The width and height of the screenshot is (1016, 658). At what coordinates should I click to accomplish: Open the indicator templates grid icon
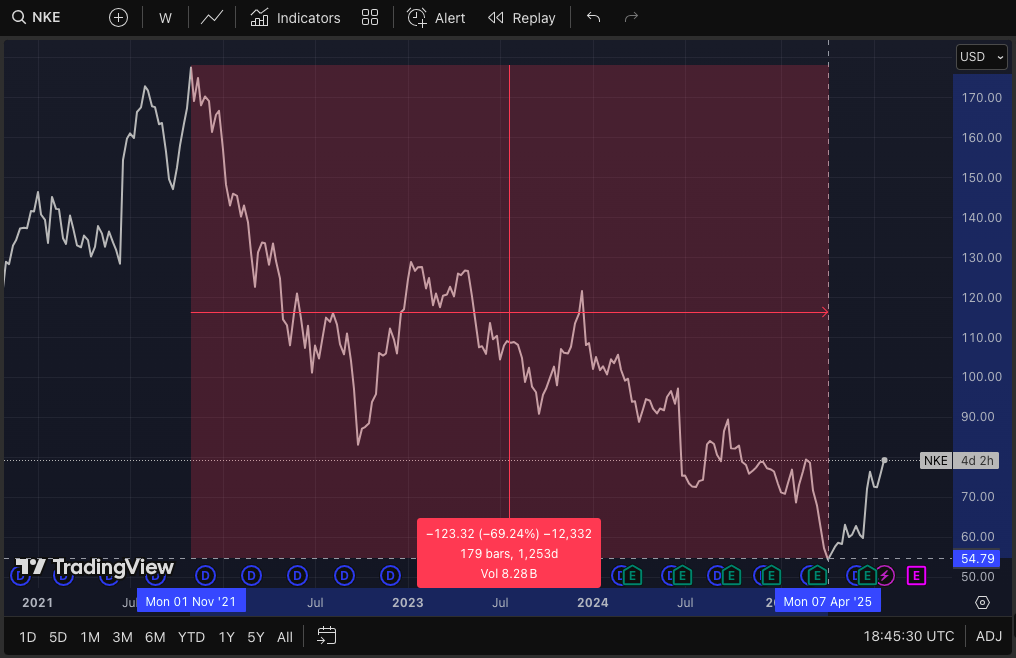tap(370, 18)
